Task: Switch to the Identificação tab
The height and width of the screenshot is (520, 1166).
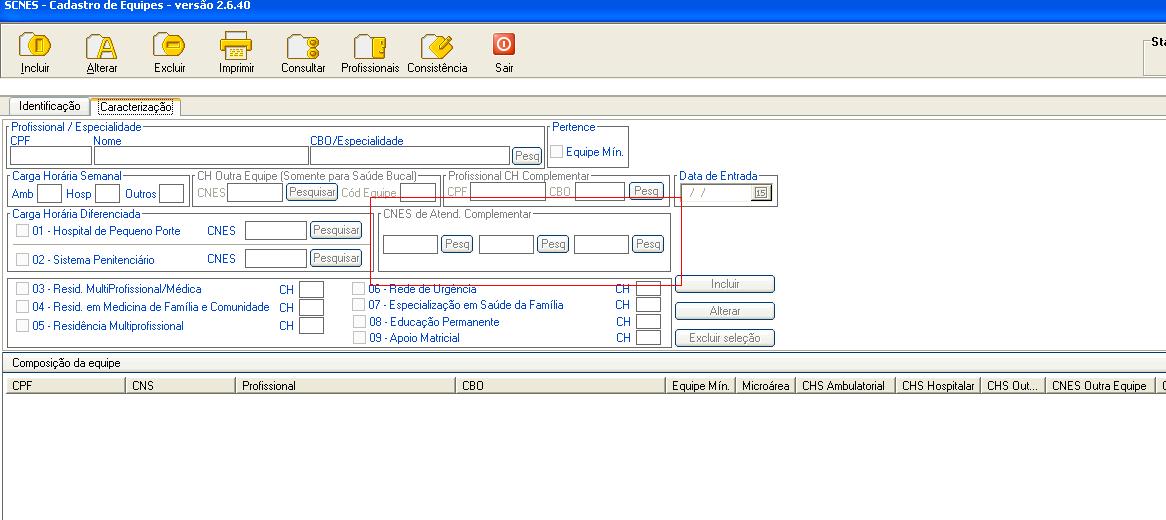Action: (x=49, y=106)
